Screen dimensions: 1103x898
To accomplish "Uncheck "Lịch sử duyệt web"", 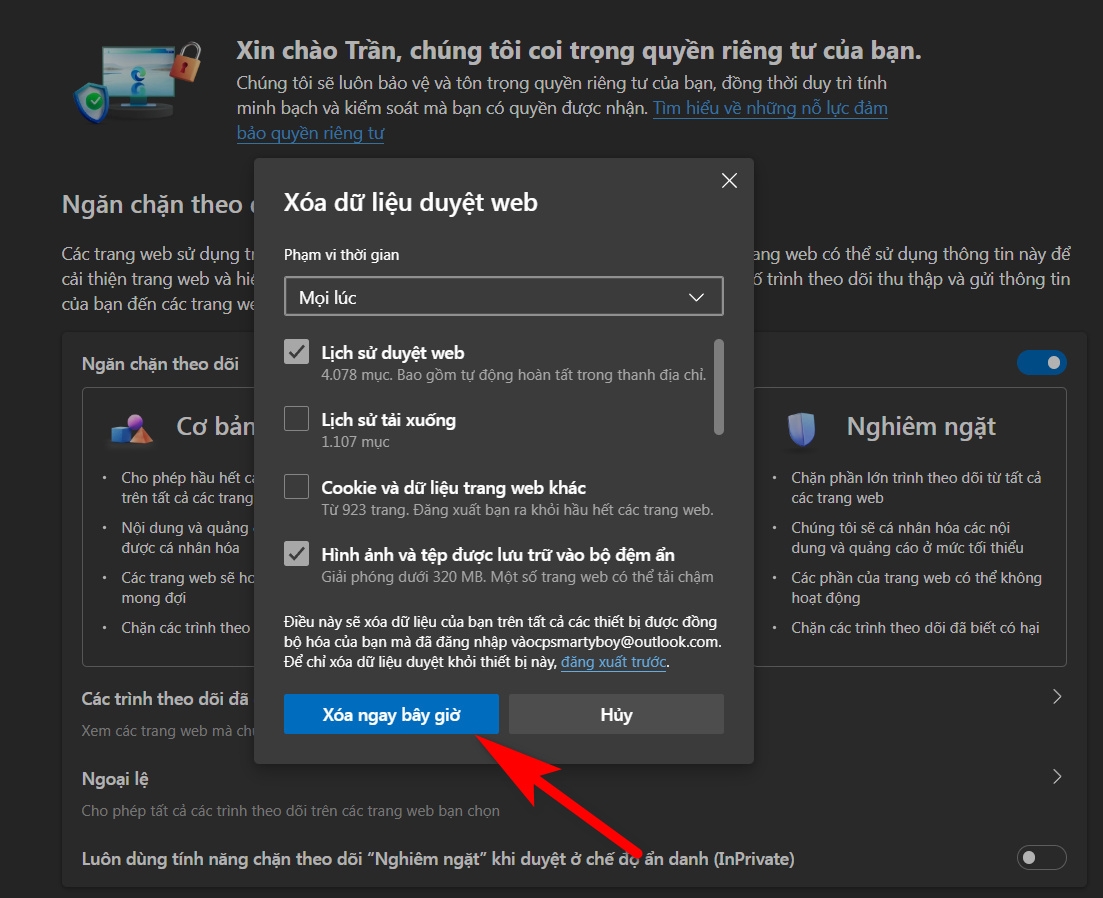I will [296, 350].
